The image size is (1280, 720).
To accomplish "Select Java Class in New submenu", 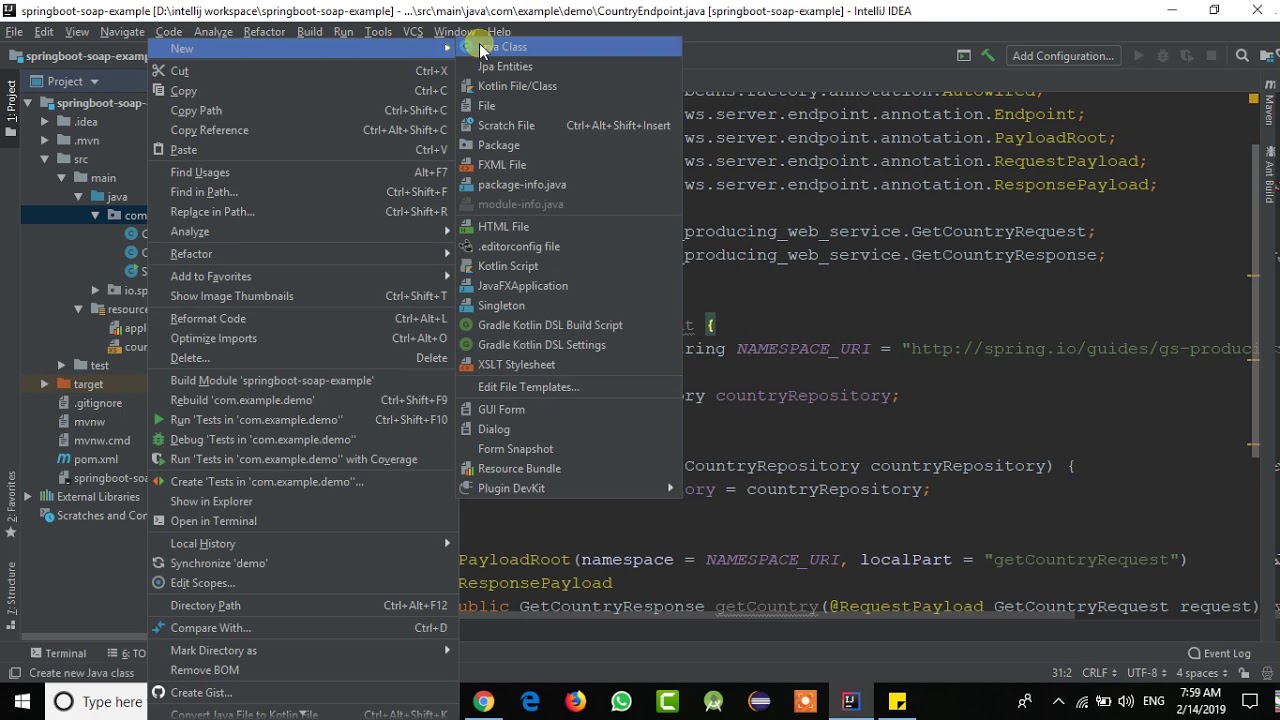I will click(x=568, y=47).
